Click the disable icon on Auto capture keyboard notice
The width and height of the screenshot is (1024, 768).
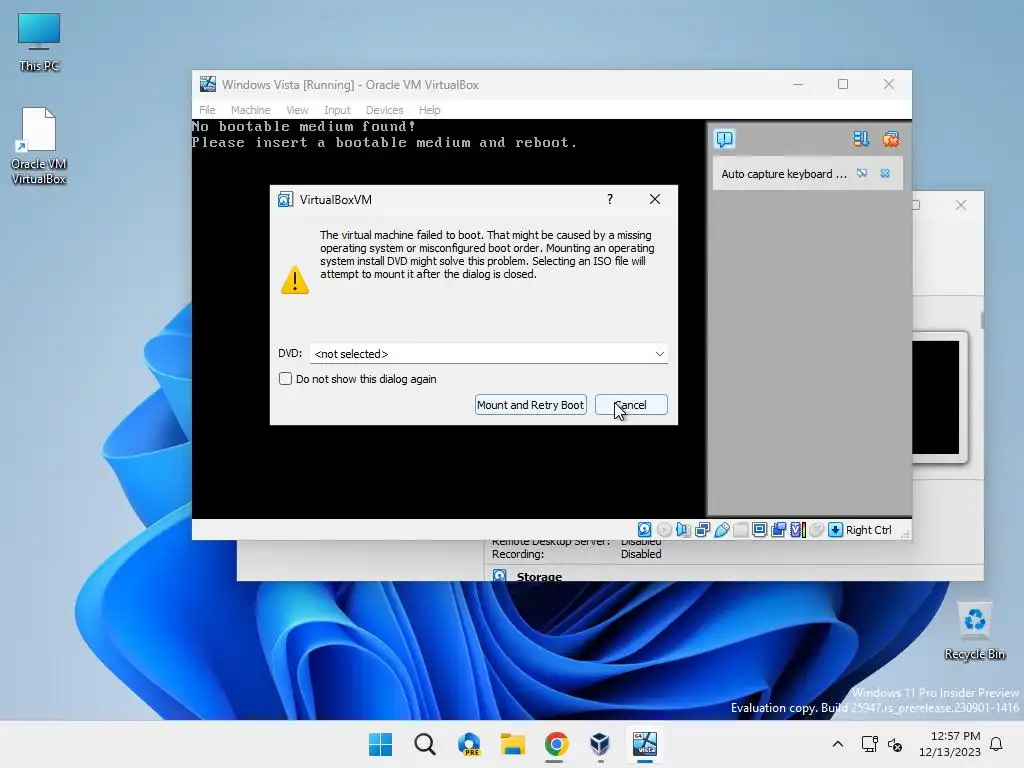coord(862,173)
